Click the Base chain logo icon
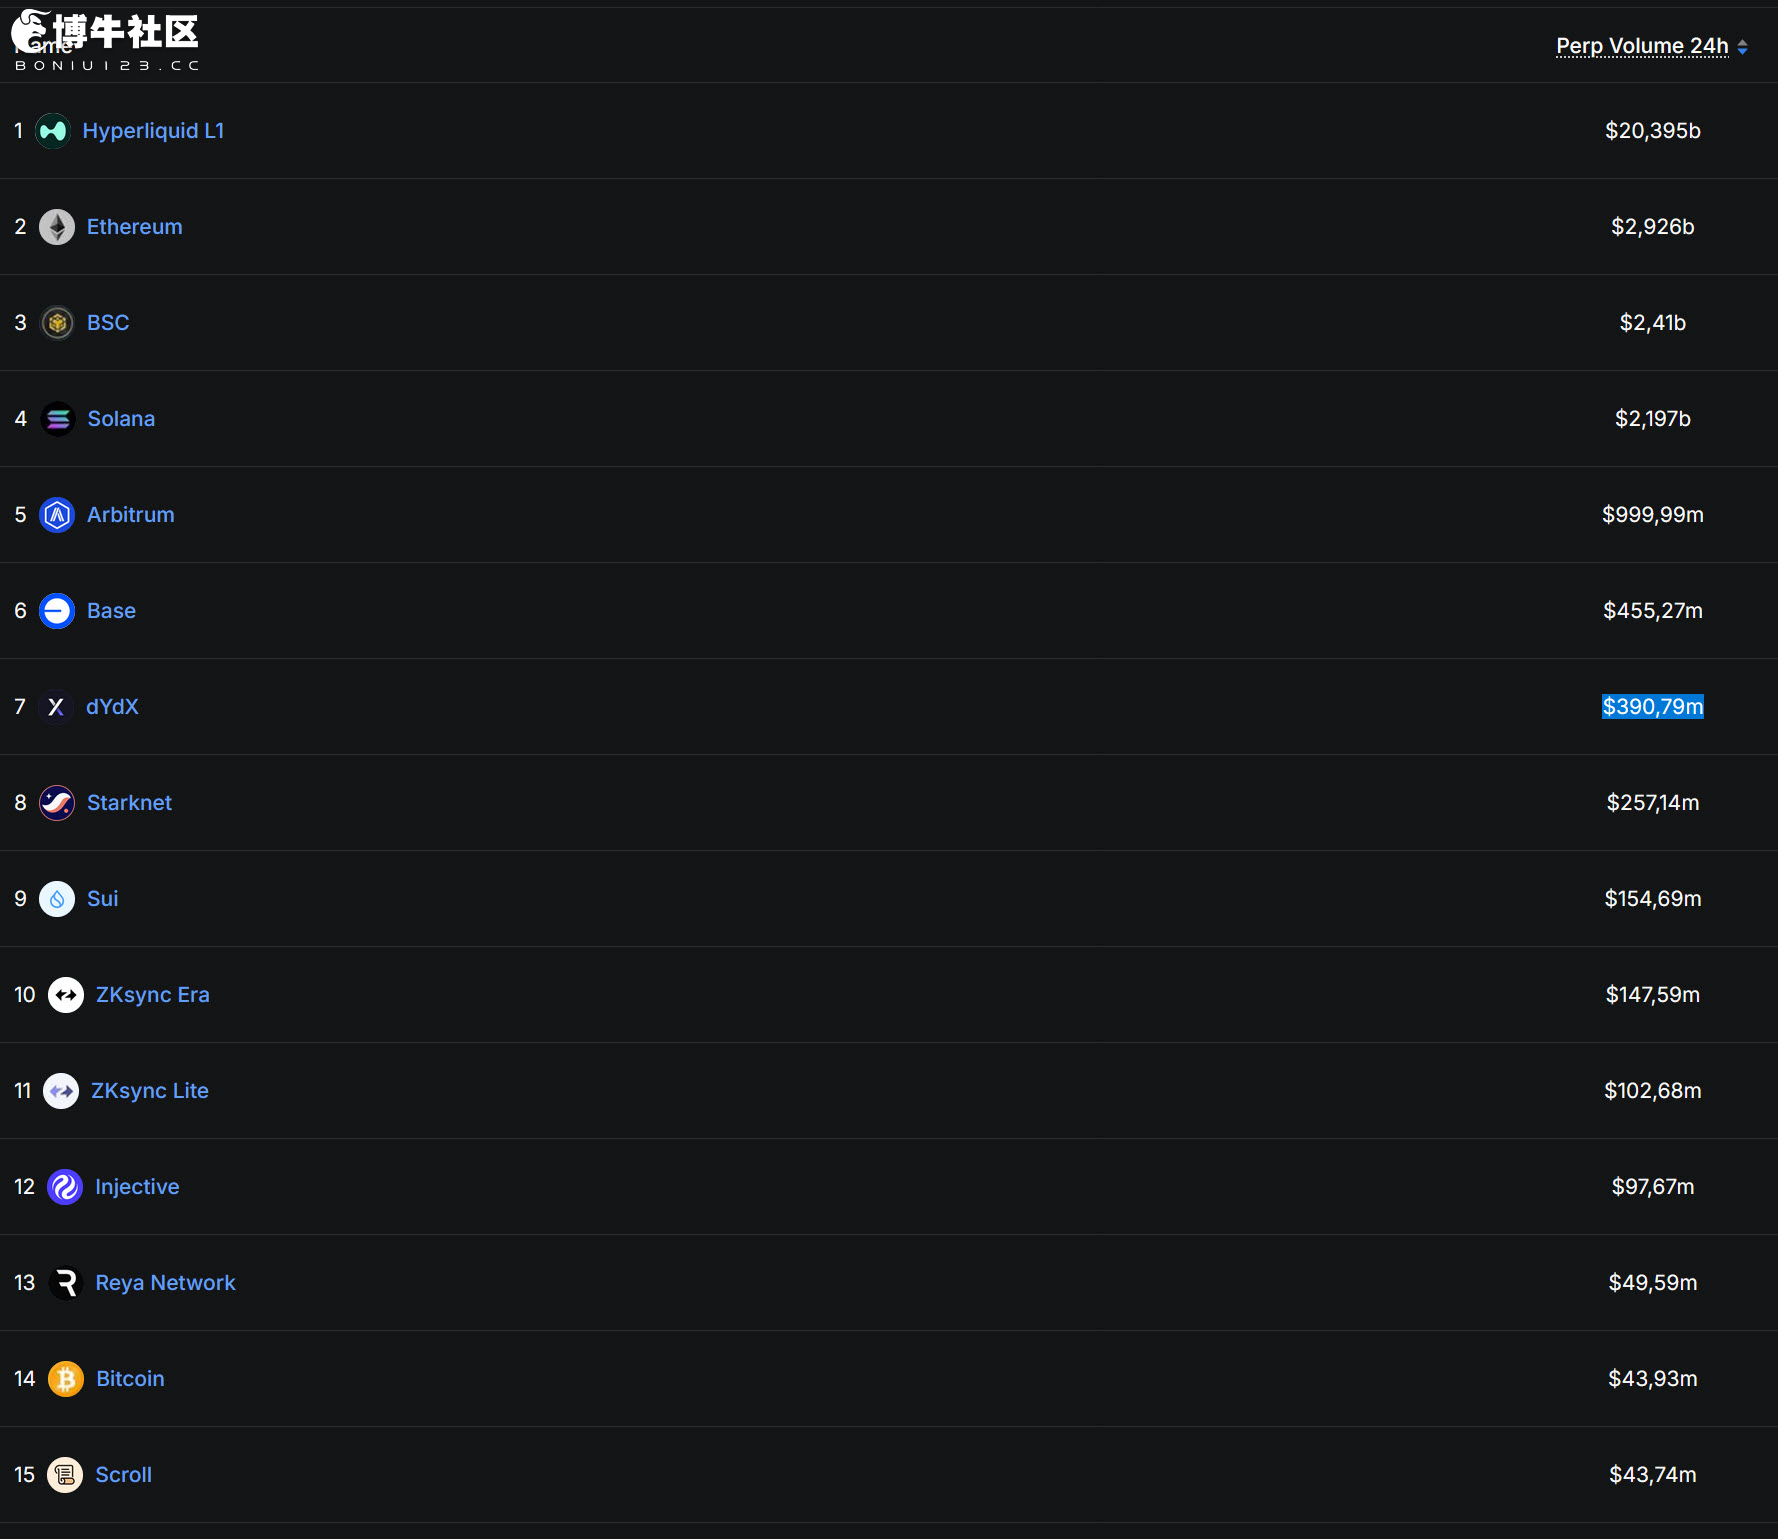The image size is (1778, 1539). coord(57,611)
